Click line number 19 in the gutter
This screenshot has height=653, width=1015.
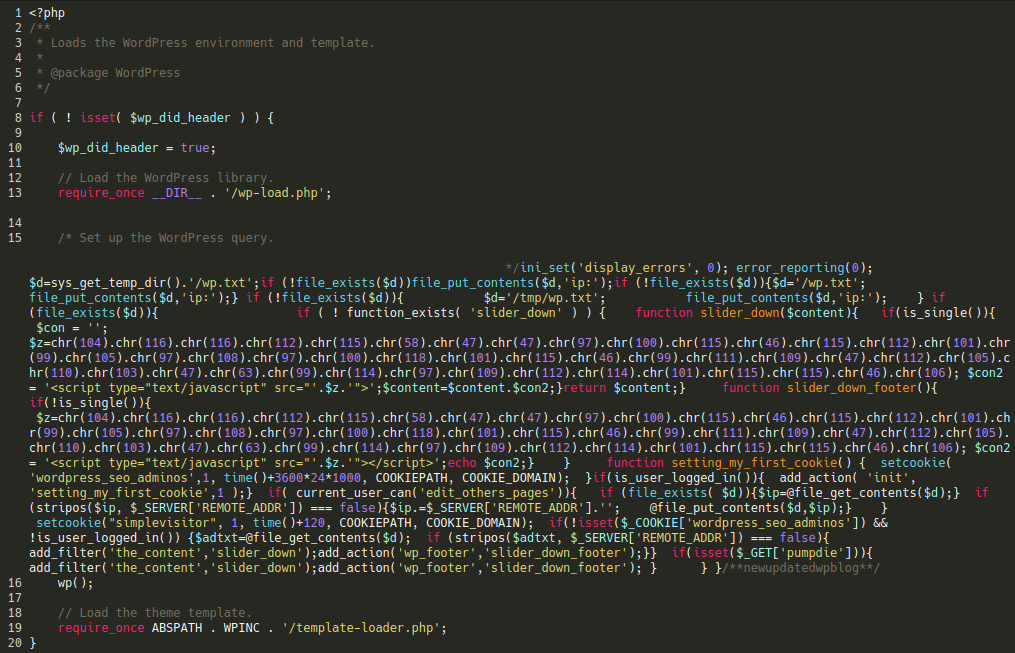point(15,628)
